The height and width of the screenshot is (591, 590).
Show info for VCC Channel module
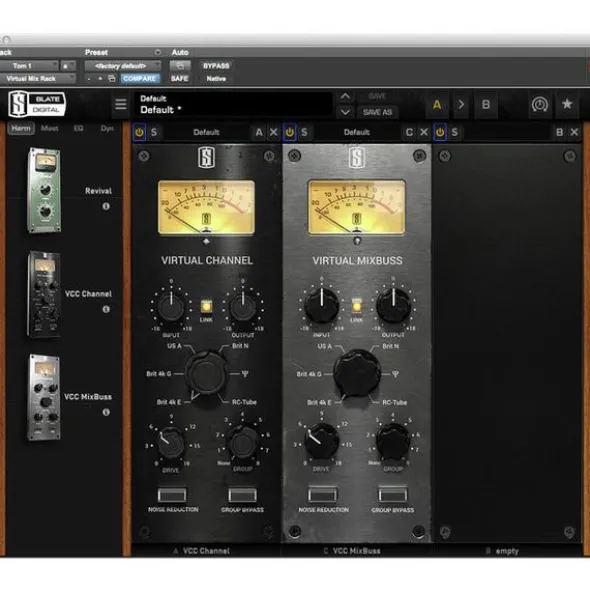click(106, 309)
